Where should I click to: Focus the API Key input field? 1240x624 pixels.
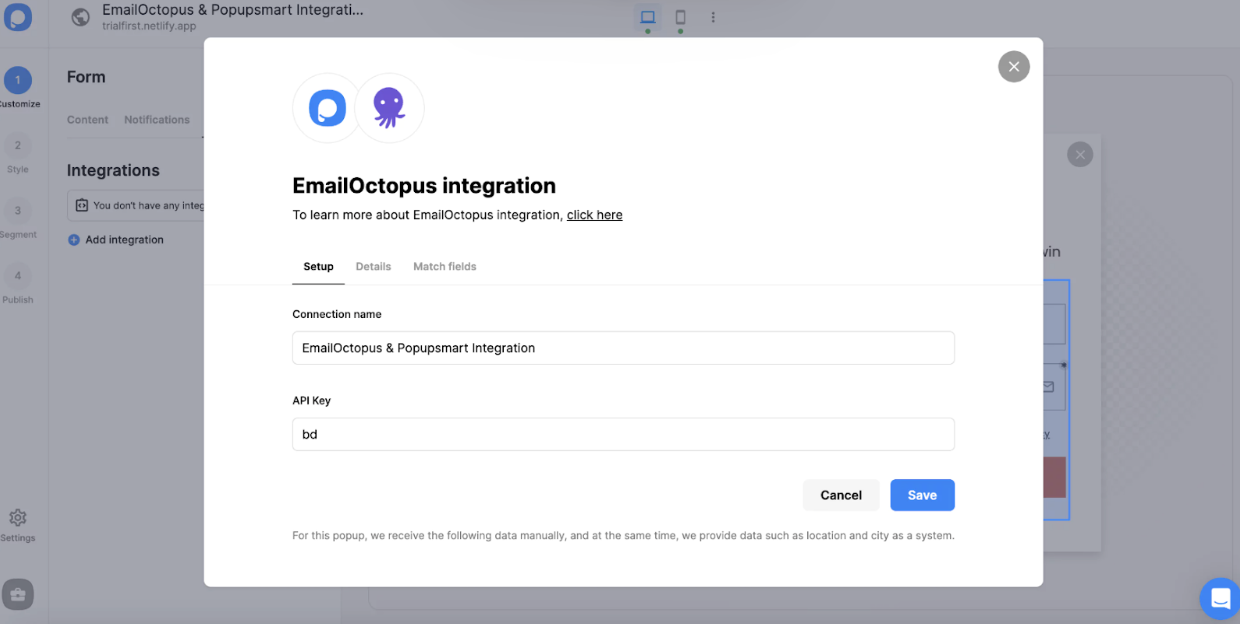[x=623, y=434]
